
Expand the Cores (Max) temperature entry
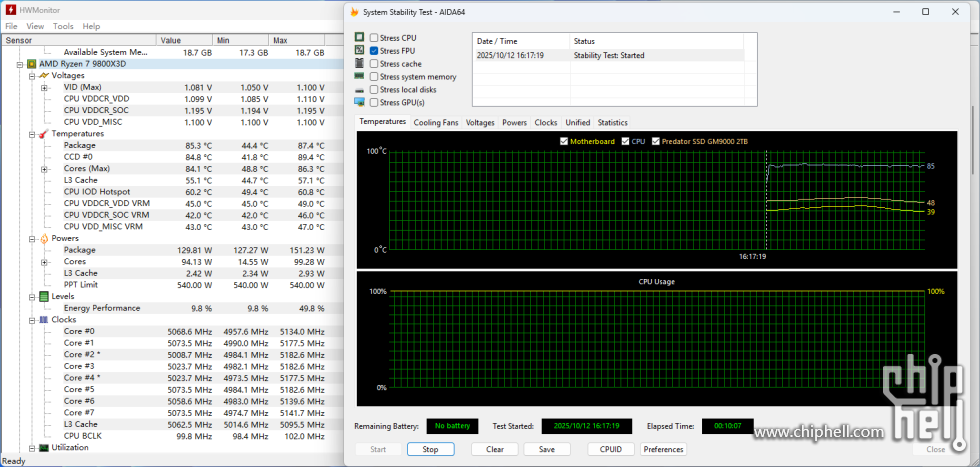tap(44, 168)
